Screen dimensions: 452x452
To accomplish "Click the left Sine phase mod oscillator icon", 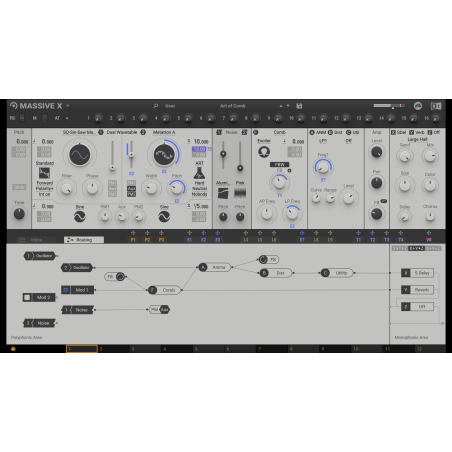I will pyautogui.click(x=80, y=217).
